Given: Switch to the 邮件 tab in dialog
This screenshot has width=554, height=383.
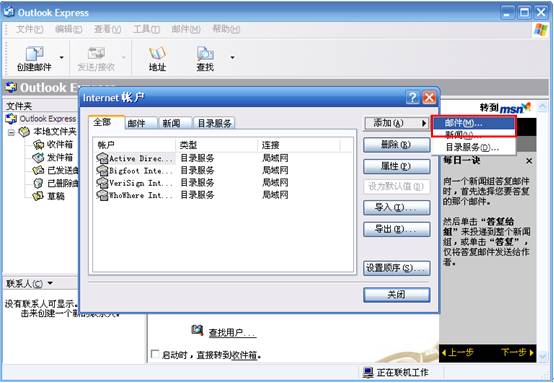Looking at the screenshot, I should pyautogui.click(x=141, y=123).
